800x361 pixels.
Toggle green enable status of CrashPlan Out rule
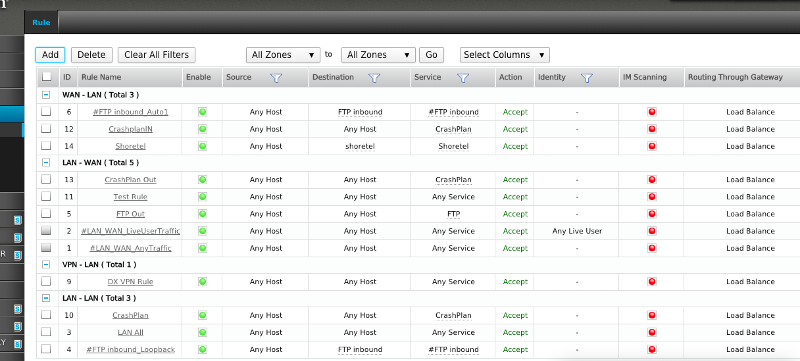pos(203,179)
